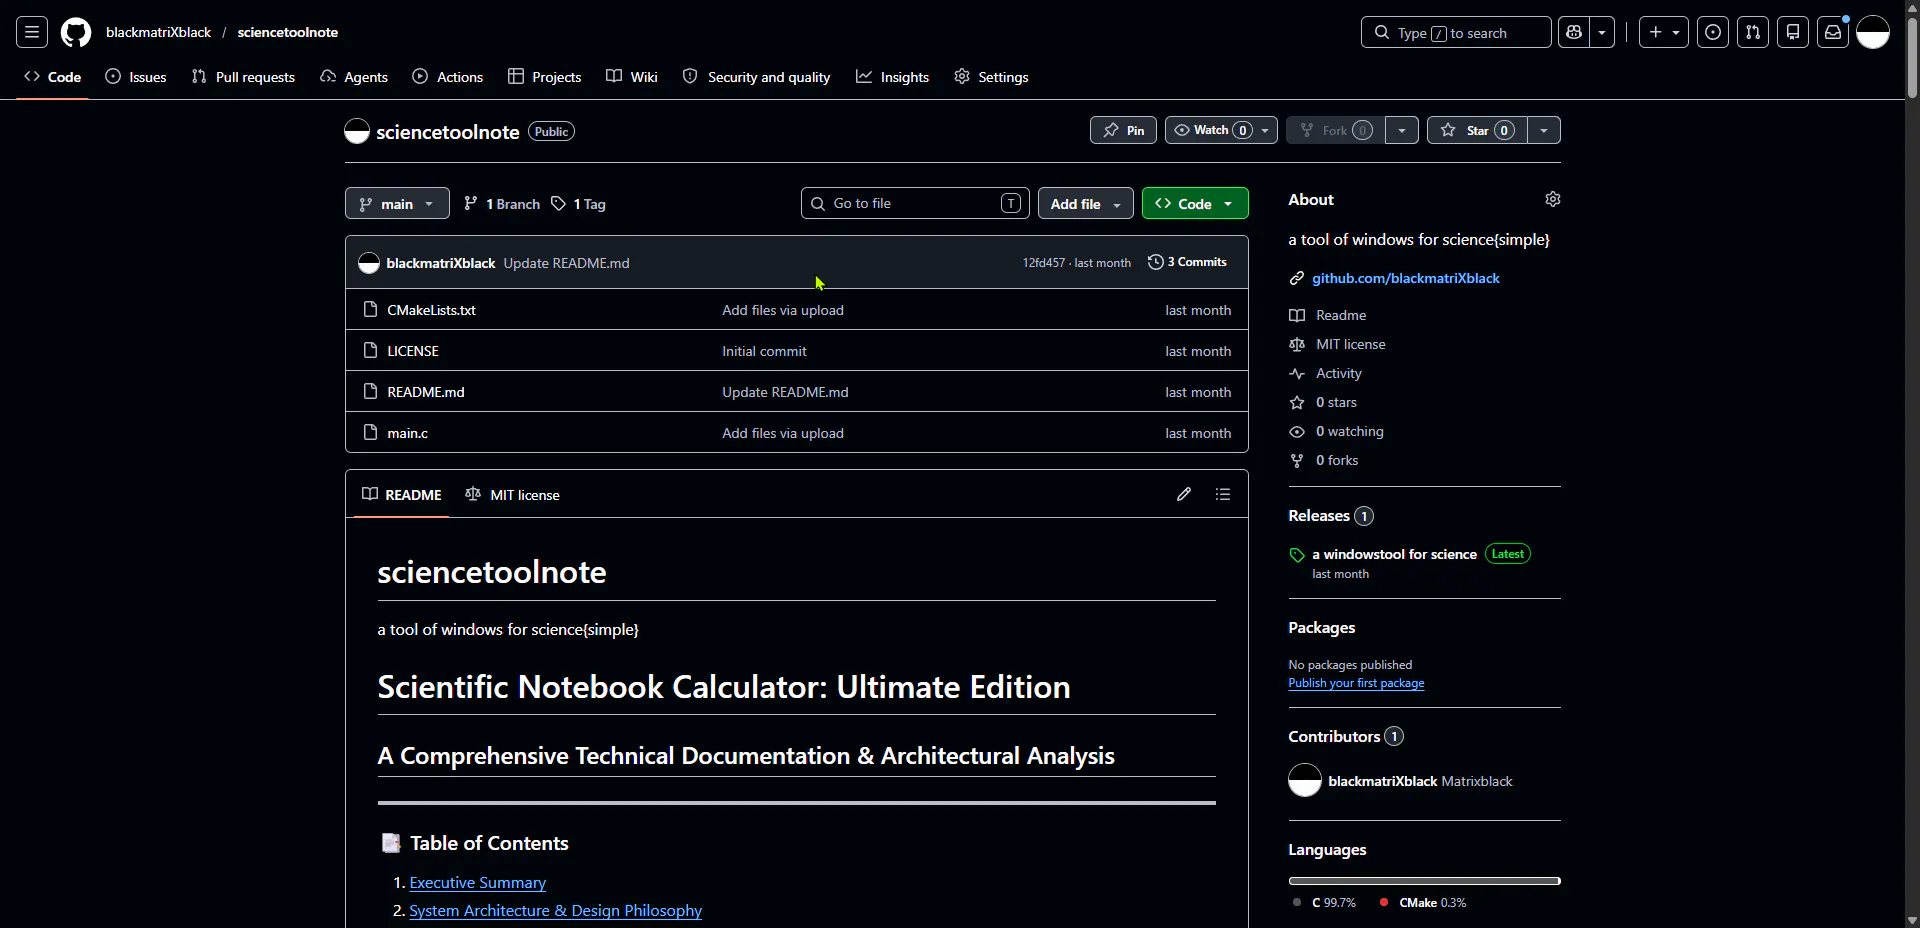Select the README tab
The width and height of the screenshot is (1920, 928).
402,494
